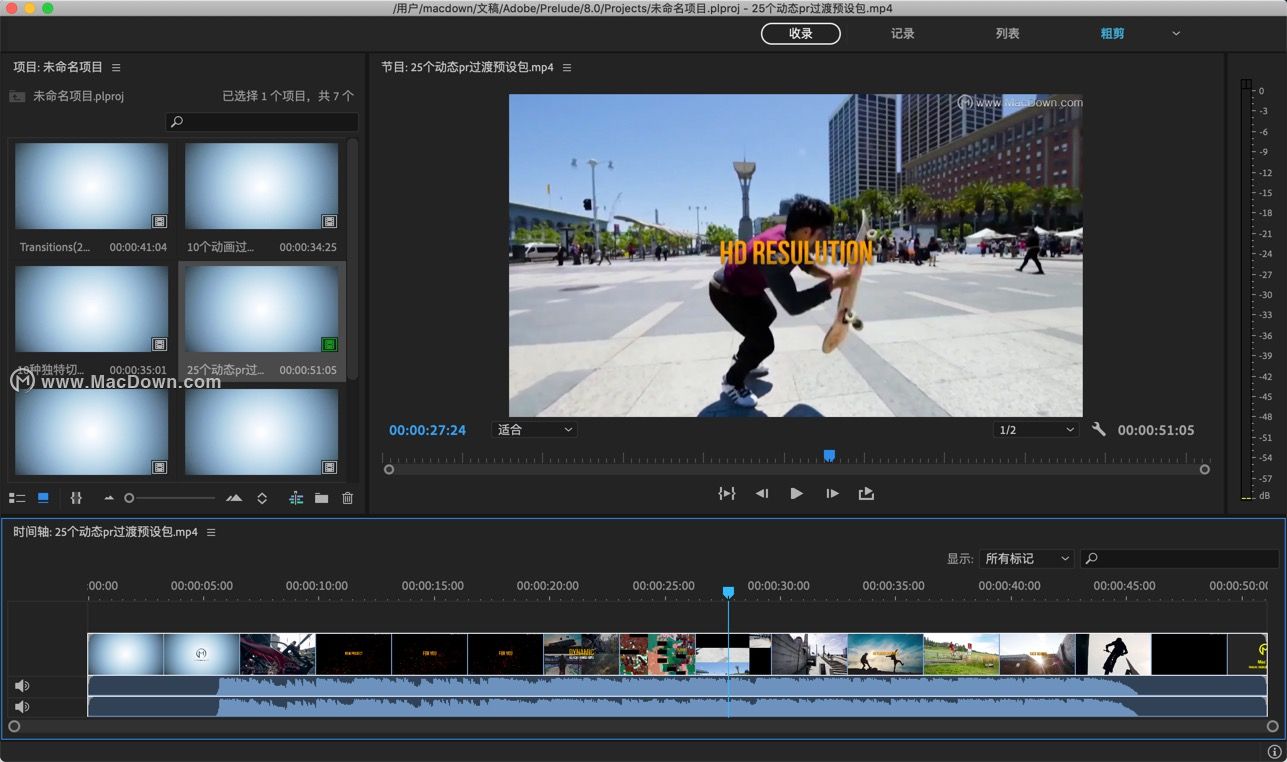
Task: Create a new bin folder
Action: click(321, 498)
